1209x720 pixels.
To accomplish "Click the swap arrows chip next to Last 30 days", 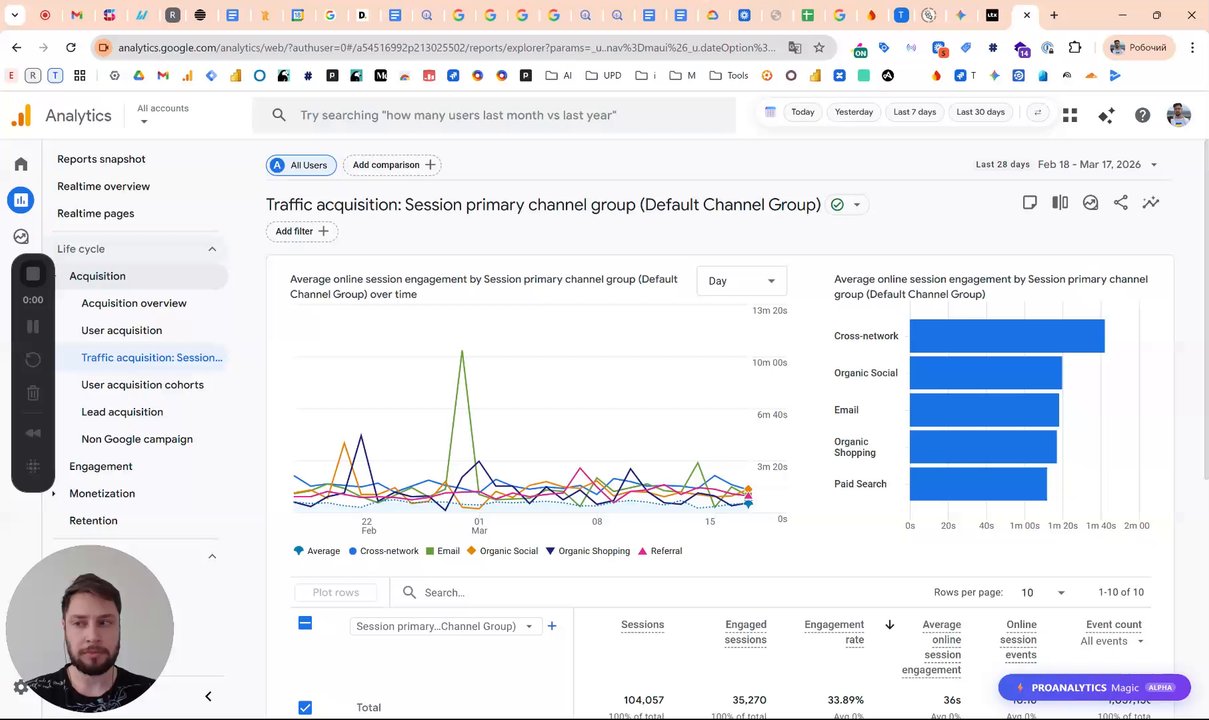I will (x=1038, y=112).
